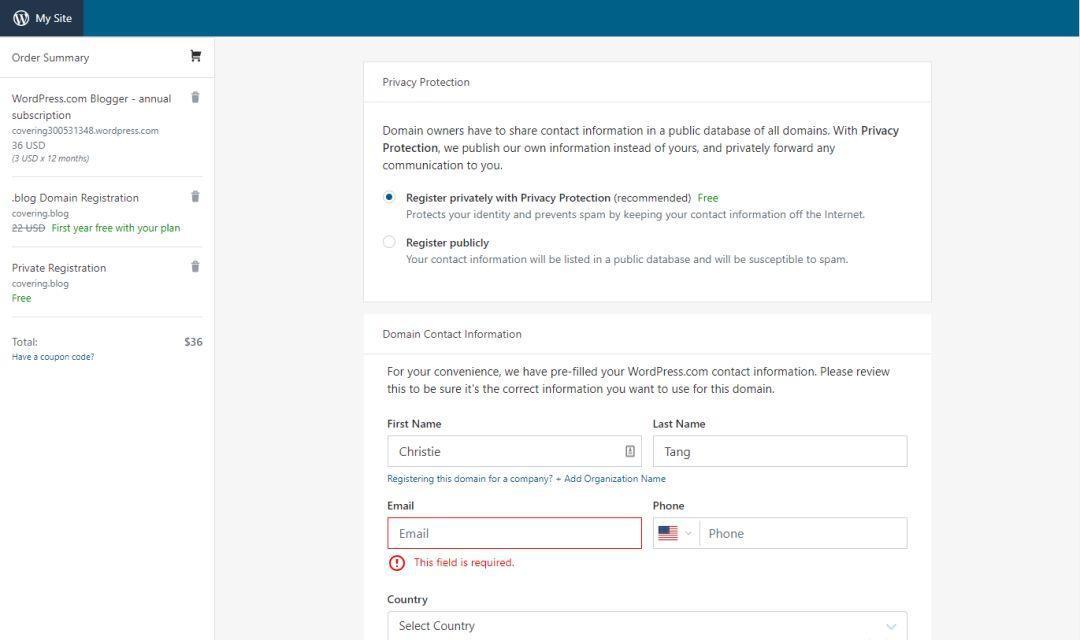Screen dimensions: 1080x640
Task: Remove .blog Domain Registration using trash icon
Action: (196, 196)
